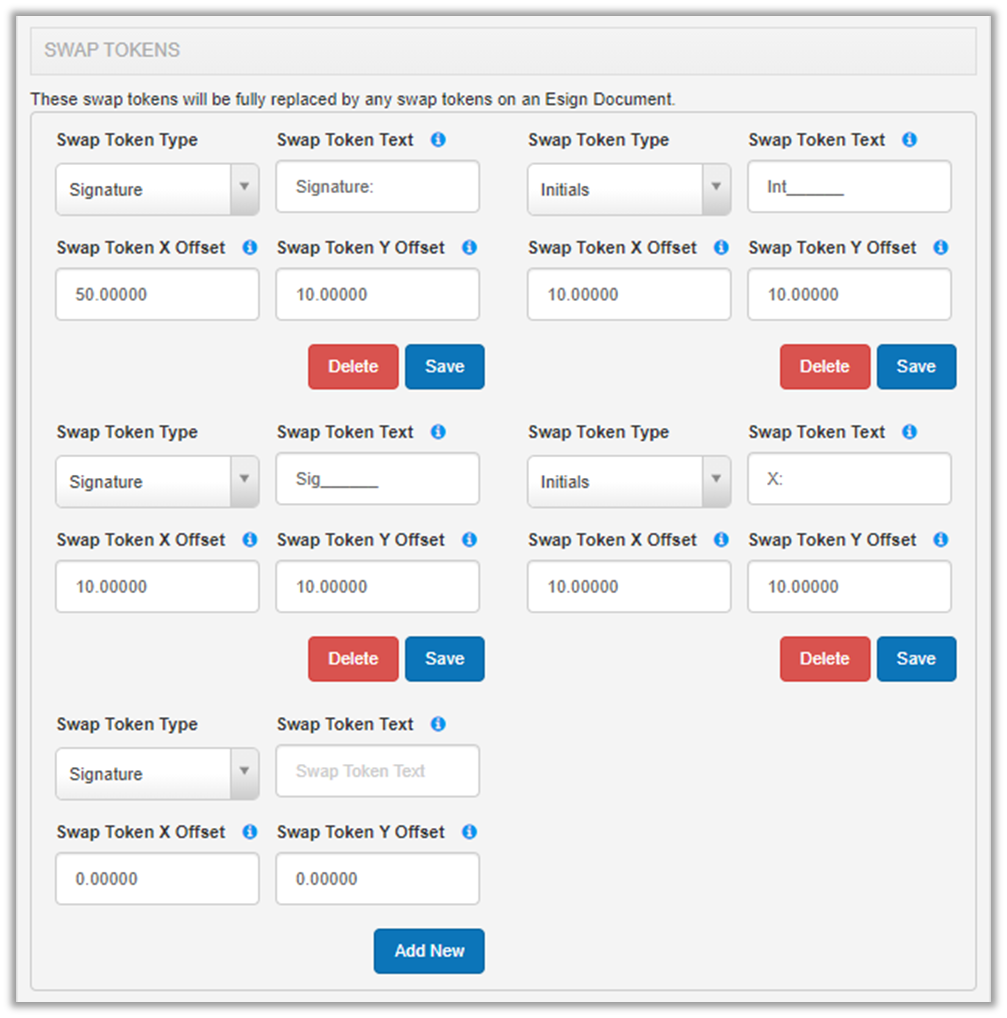The width and height of the screenshot is (1007, 1018).
Task: Focus the empty Swap Token Text placeholder field
Action: click(x=377, y=771)
